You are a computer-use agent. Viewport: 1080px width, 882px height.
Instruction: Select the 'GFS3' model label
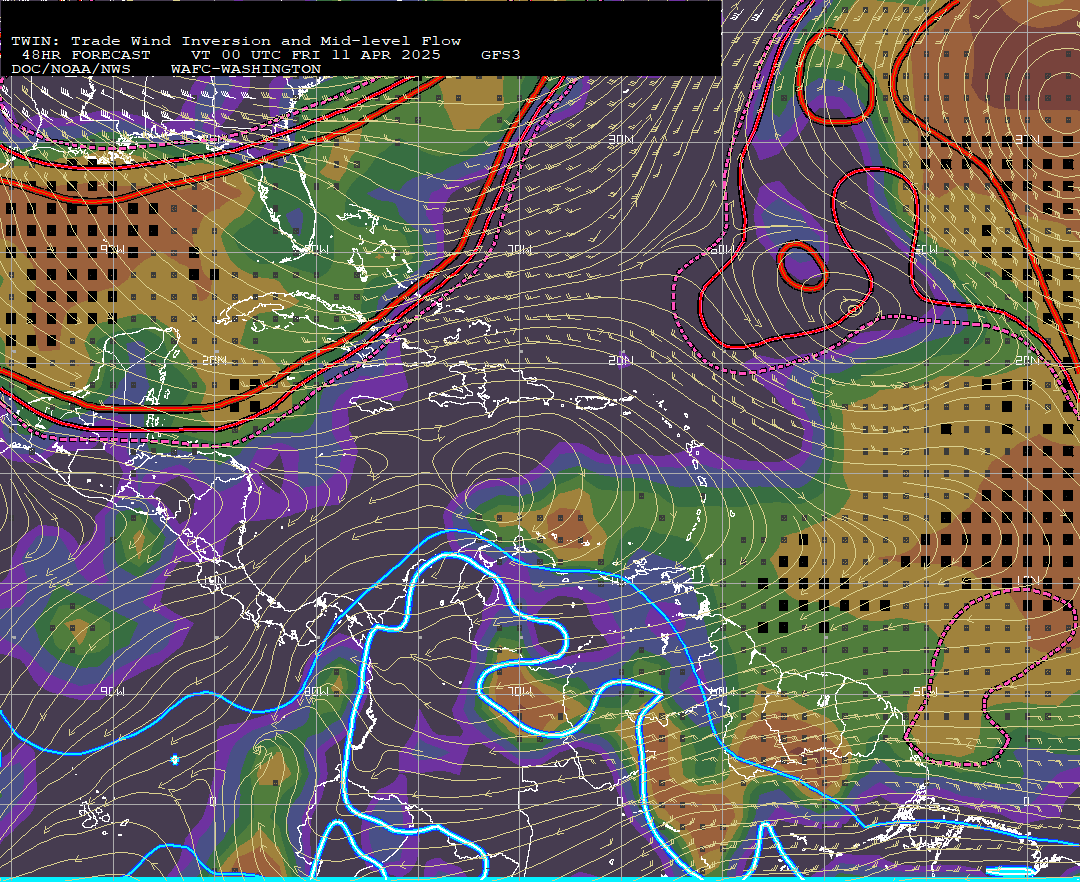click(x=501, y=55)
